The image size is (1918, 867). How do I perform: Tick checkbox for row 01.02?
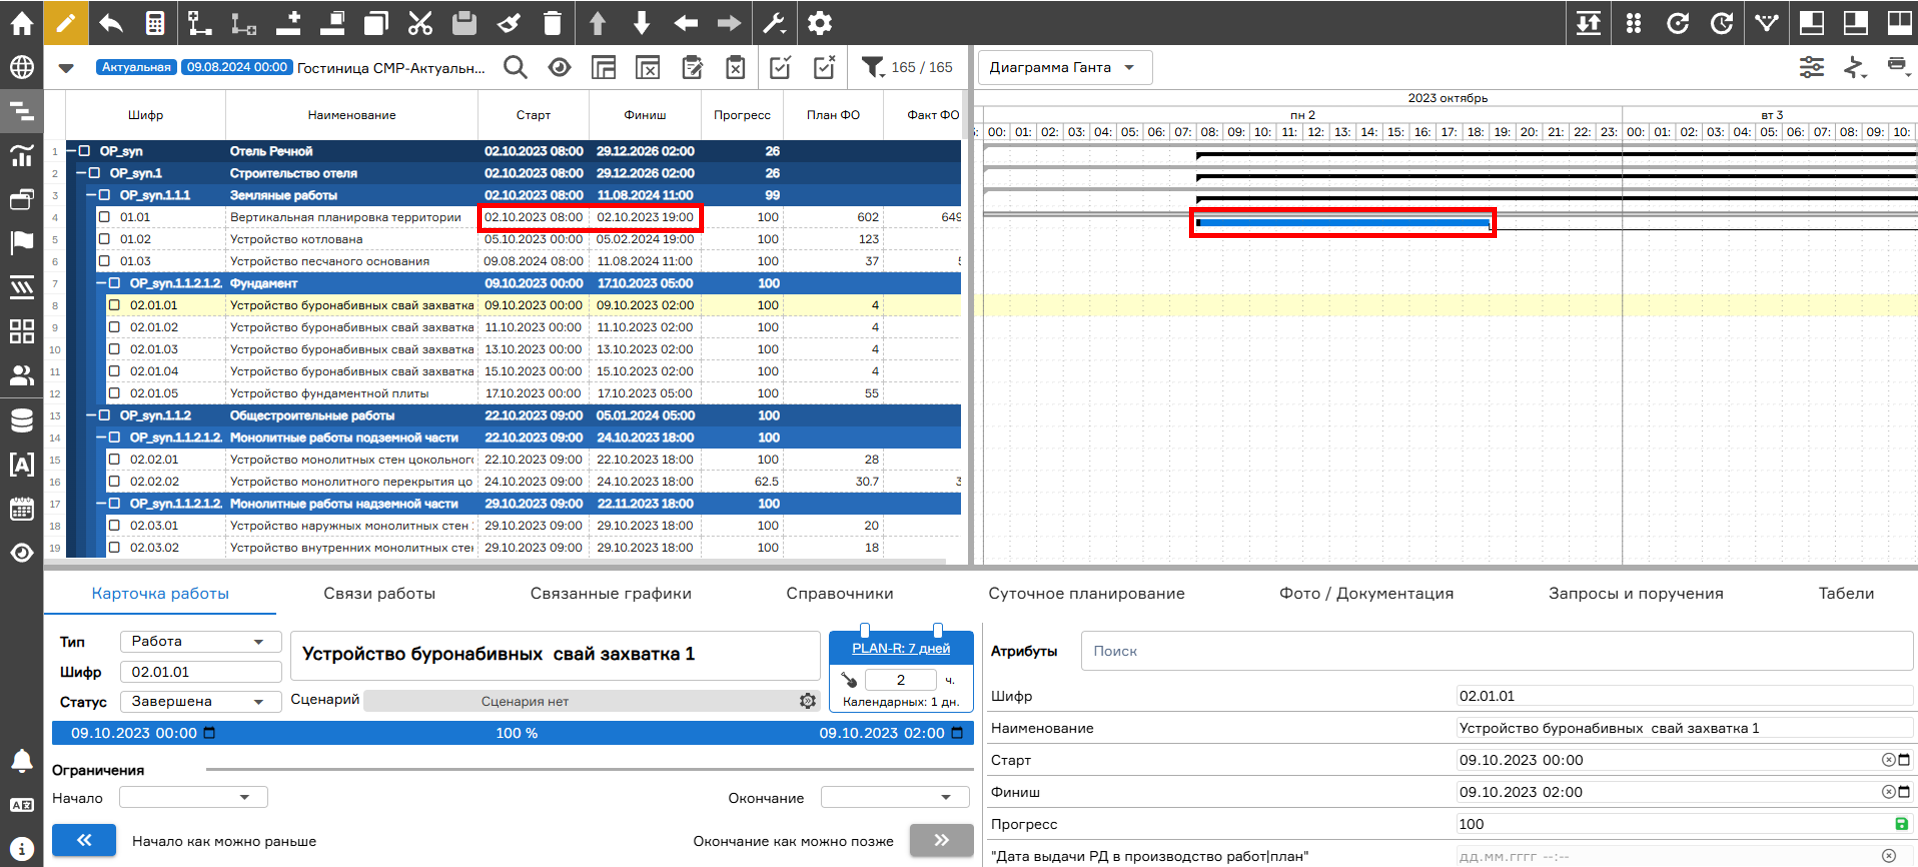pos(104,239)
